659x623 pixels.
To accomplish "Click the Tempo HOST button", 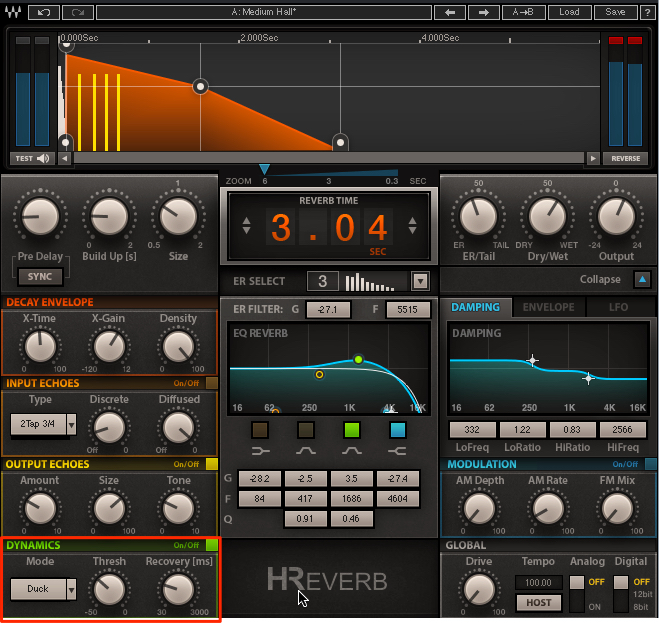I will [x=538, y=603].
